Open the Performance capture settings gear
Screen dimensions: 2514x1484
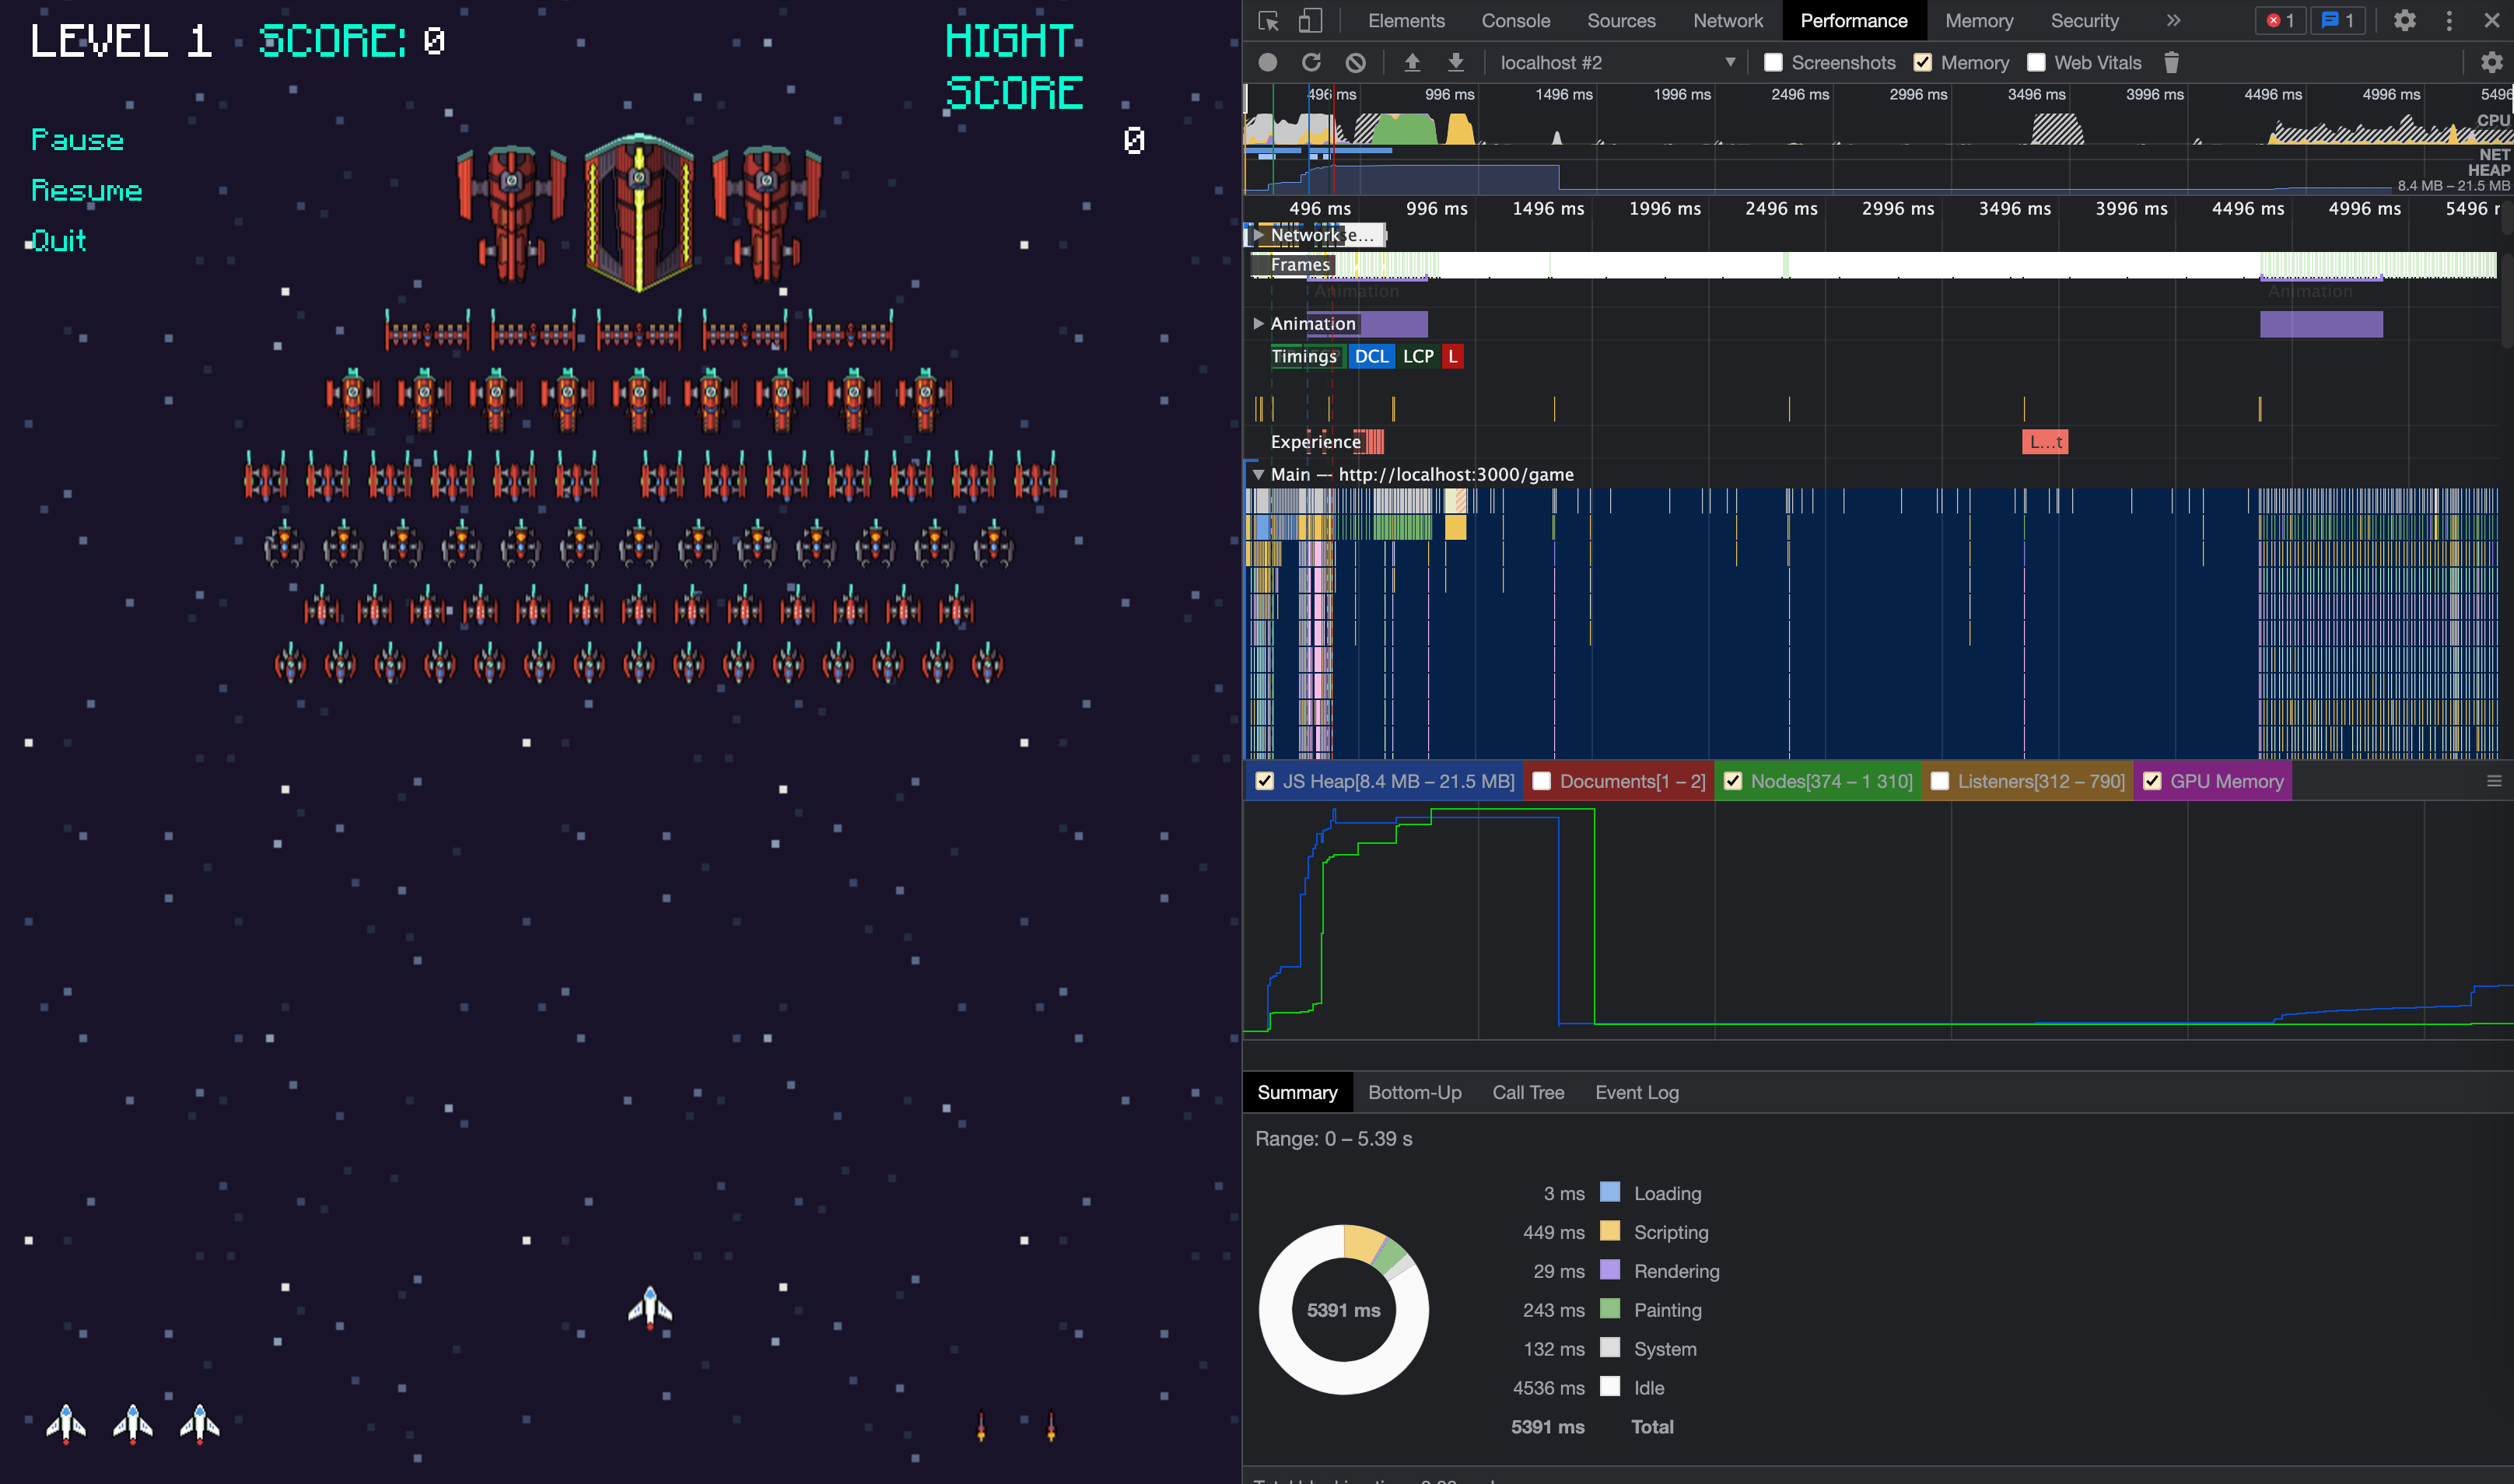pyautogui.click(x=2492, y=62)
